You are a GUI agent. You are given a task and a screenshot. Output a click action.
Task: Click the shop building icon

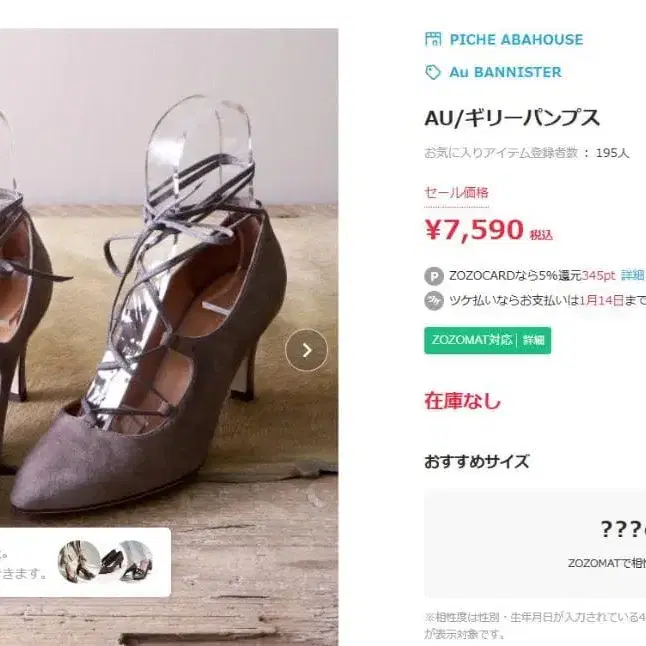[433, 40]
